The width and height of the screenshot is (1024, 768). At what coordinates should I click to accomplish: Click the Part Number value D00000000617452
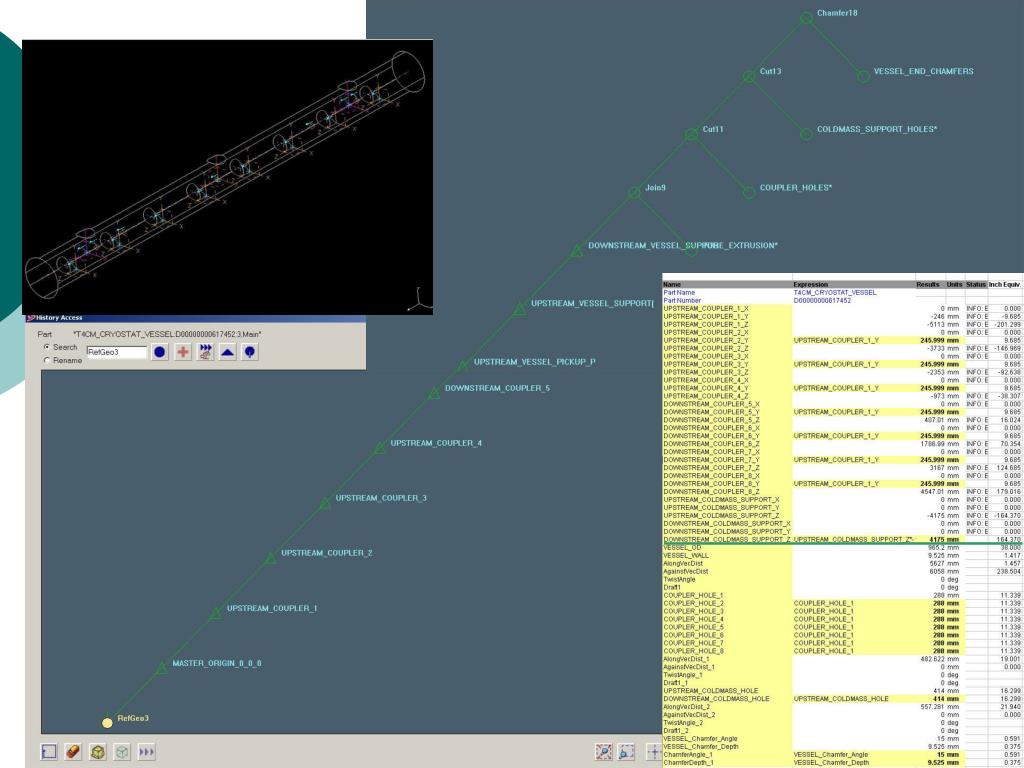click(822, 300)
